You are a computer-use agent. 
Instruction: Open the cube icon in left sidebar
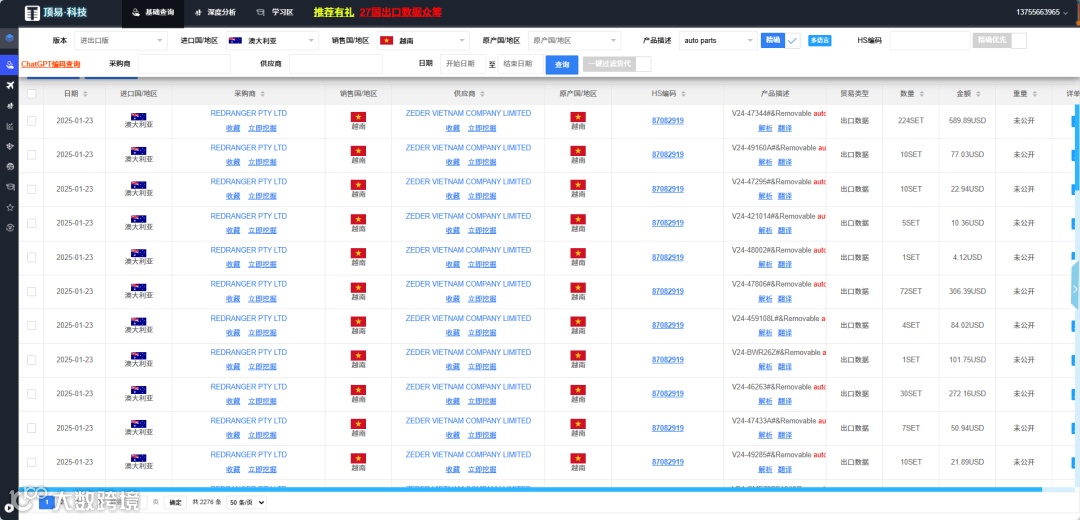click(9, 38)
